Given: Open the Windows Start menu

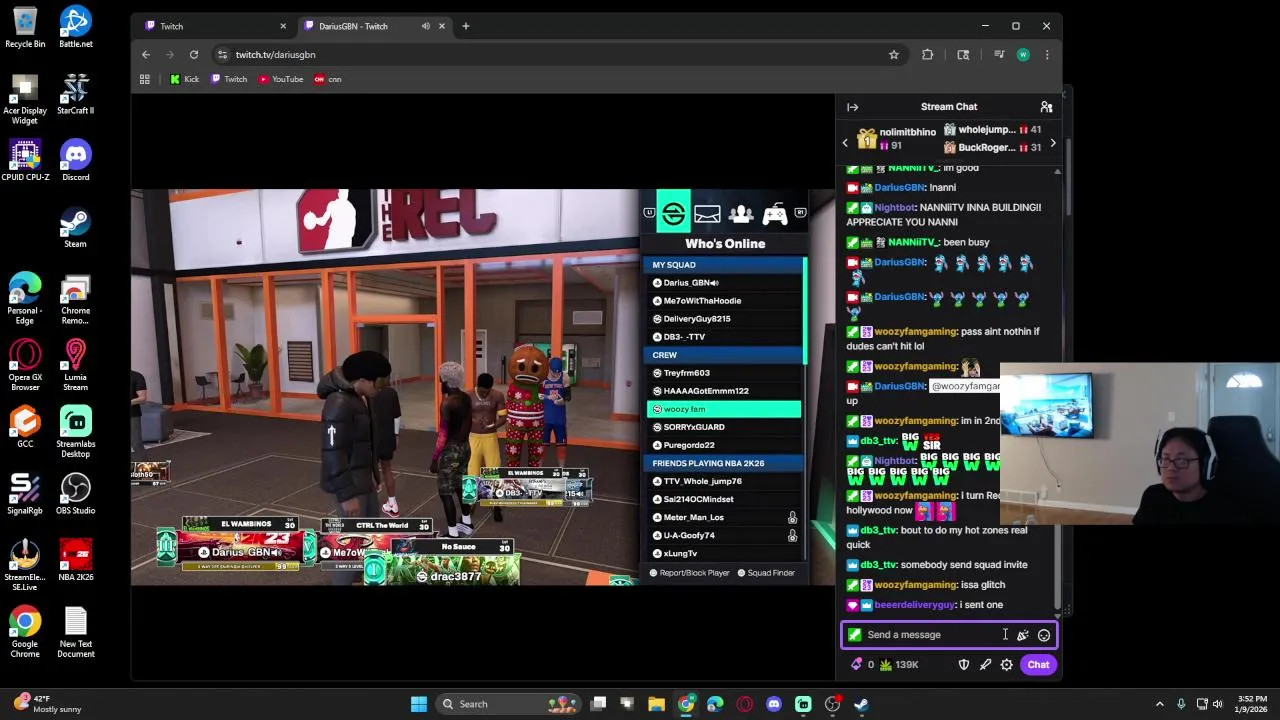Looking at the screenshot, I should coord(419,704).
